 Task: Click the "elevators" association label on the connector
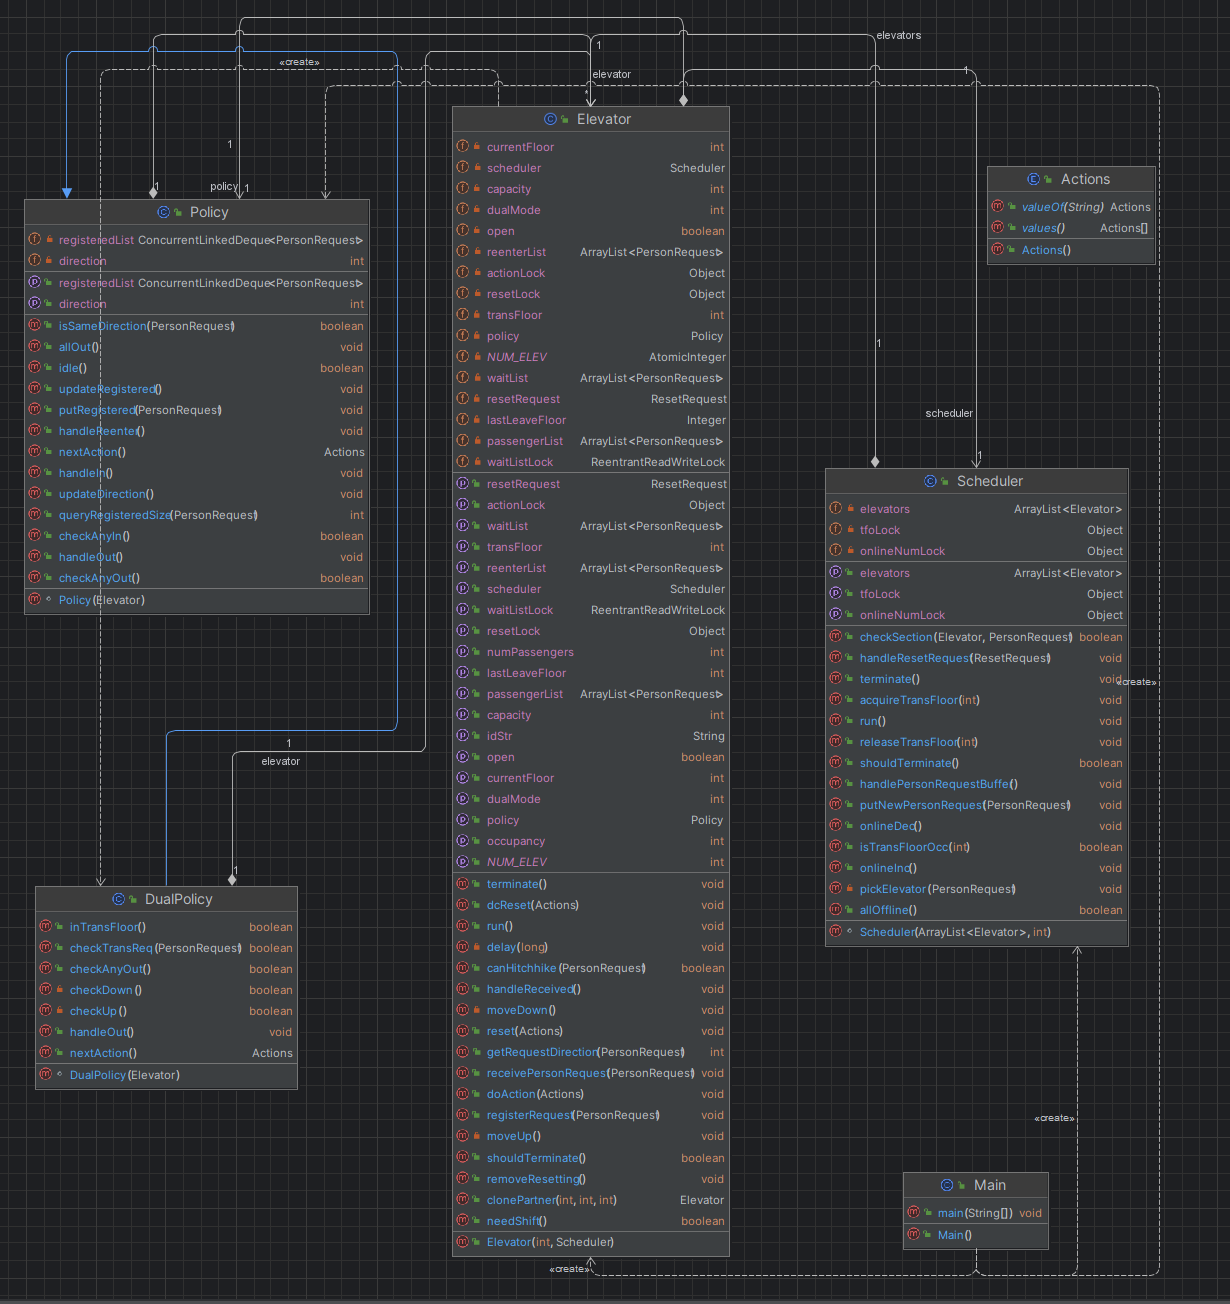click(899, 36)
